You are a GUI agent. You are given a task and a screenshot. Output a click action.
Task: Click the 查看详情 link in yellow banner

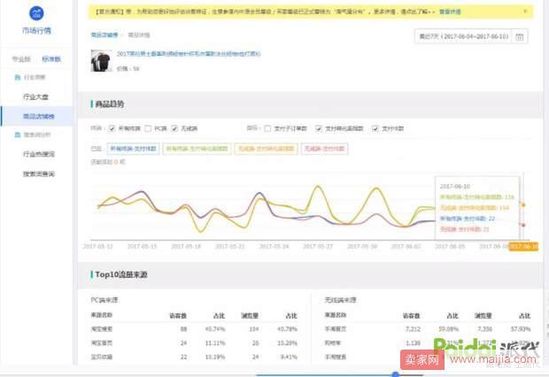450,12
